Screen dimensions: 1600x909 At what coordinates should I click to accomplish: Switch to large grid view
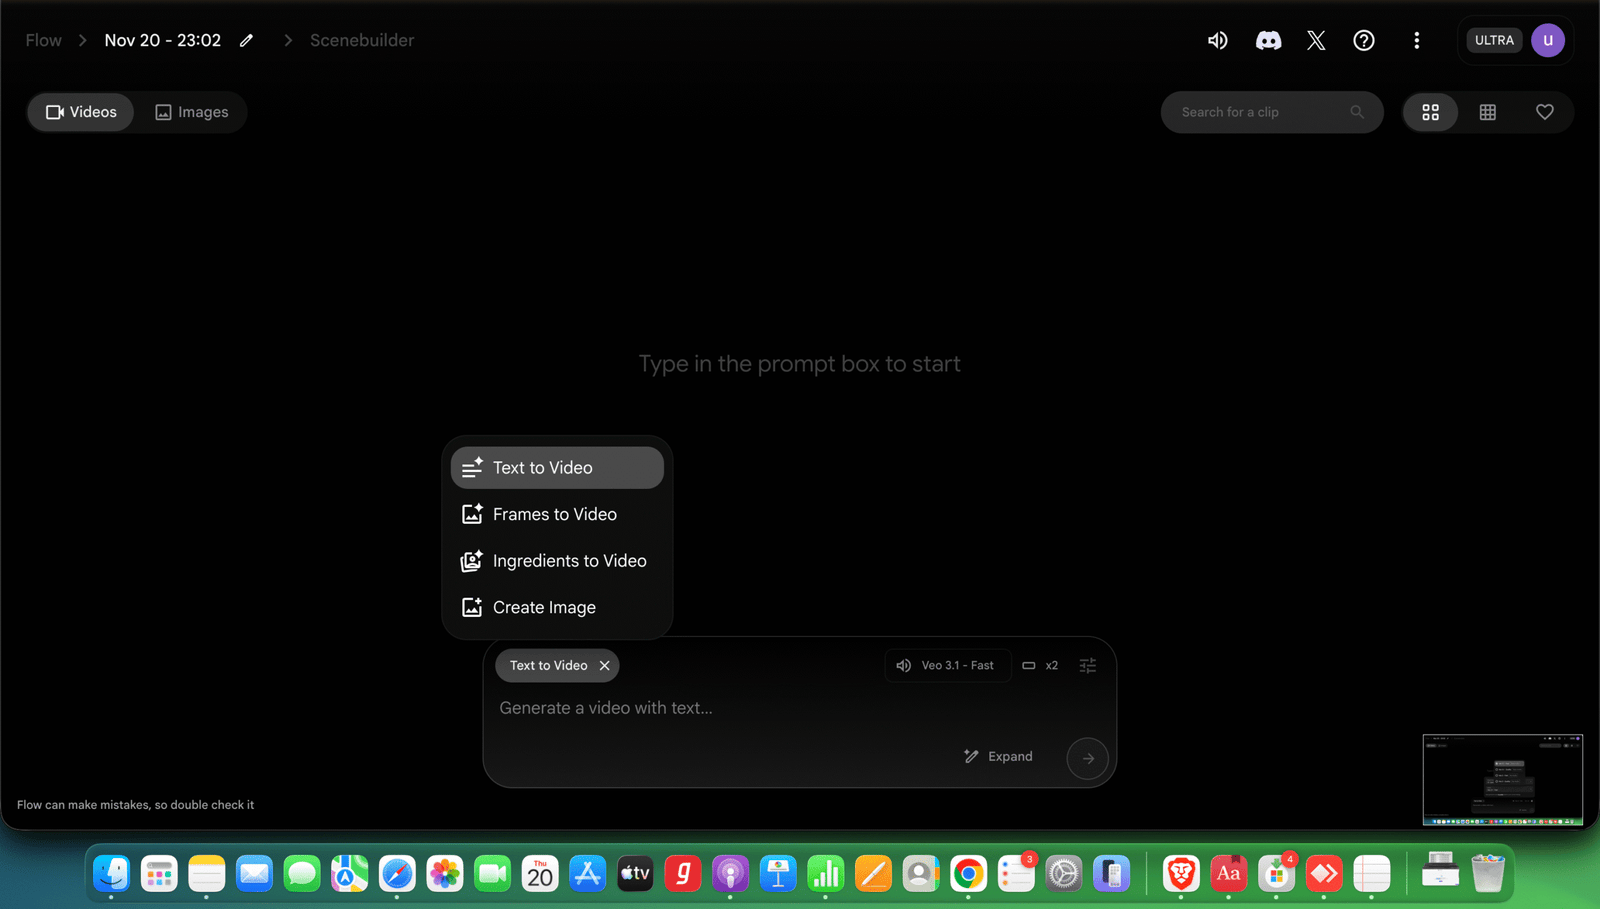pos(1431,112)
